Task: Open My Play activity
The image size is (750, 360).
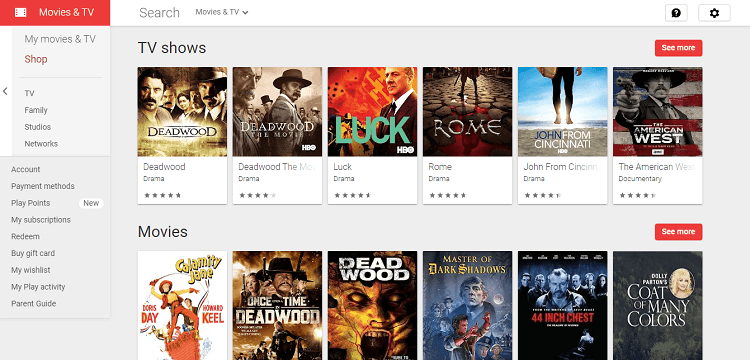Action: pyautogui.click(x=38, y=286)
